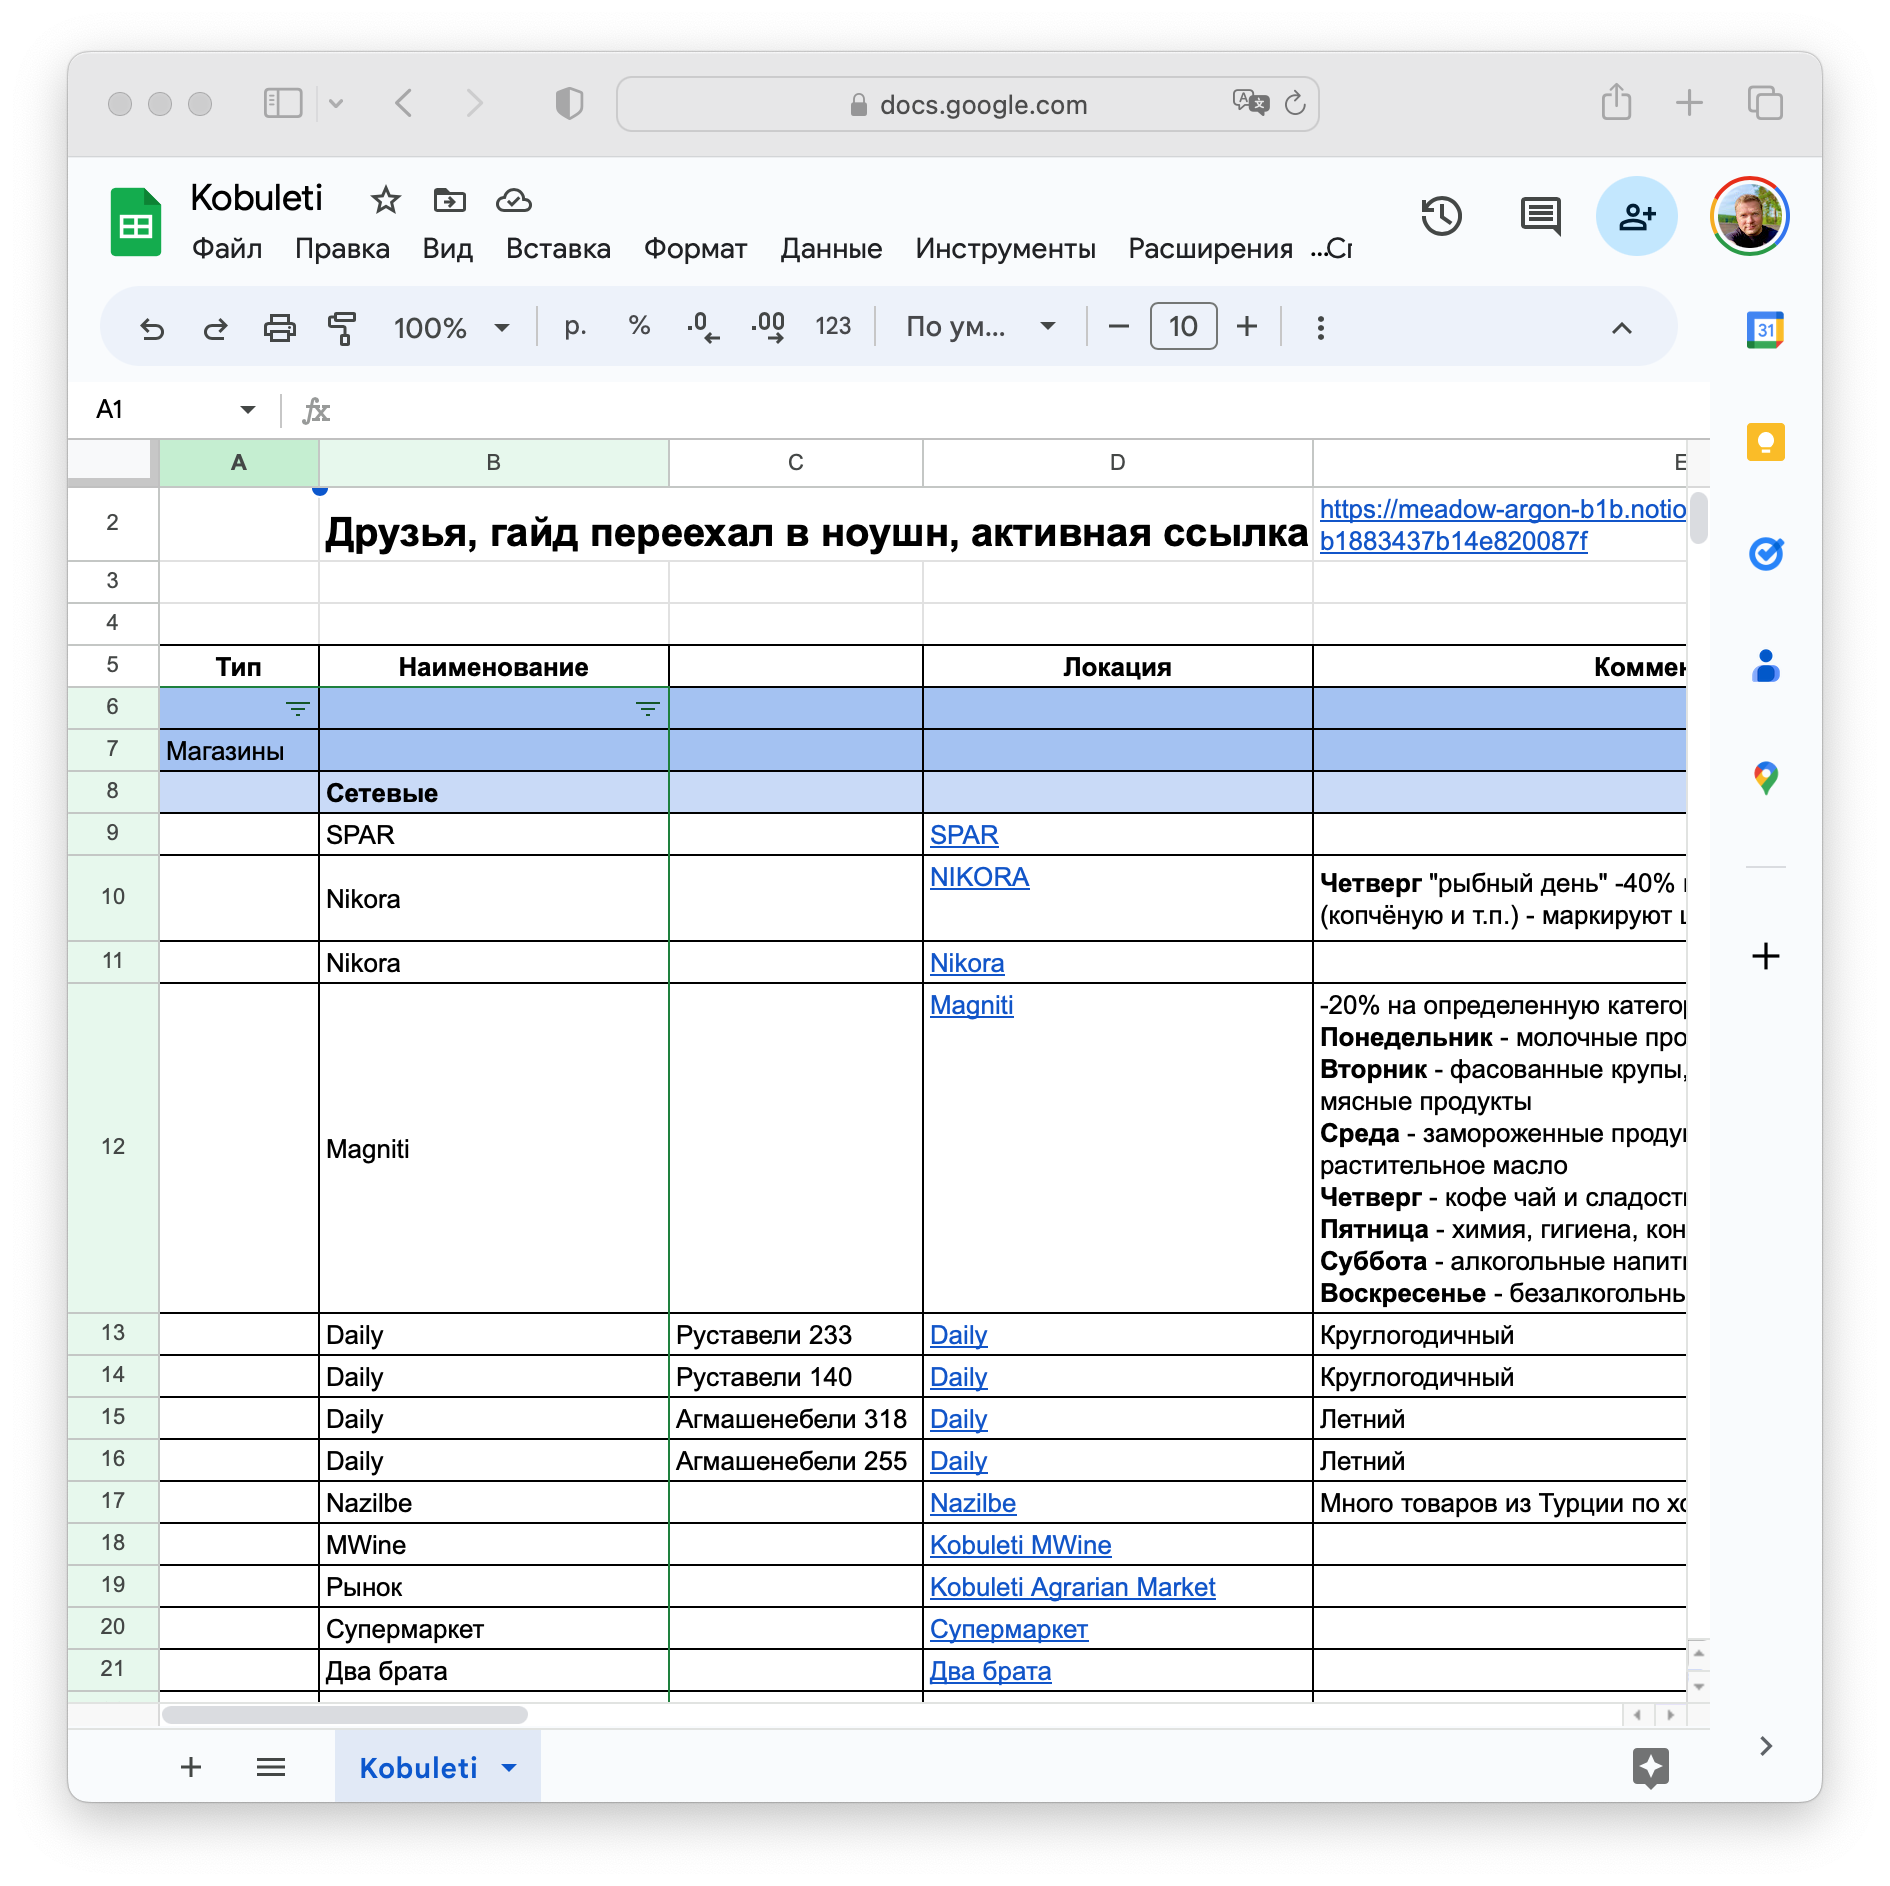Open Google Keep side panel
This screenshot has height=1886, width=1890.
click(x=1766, y=441)
